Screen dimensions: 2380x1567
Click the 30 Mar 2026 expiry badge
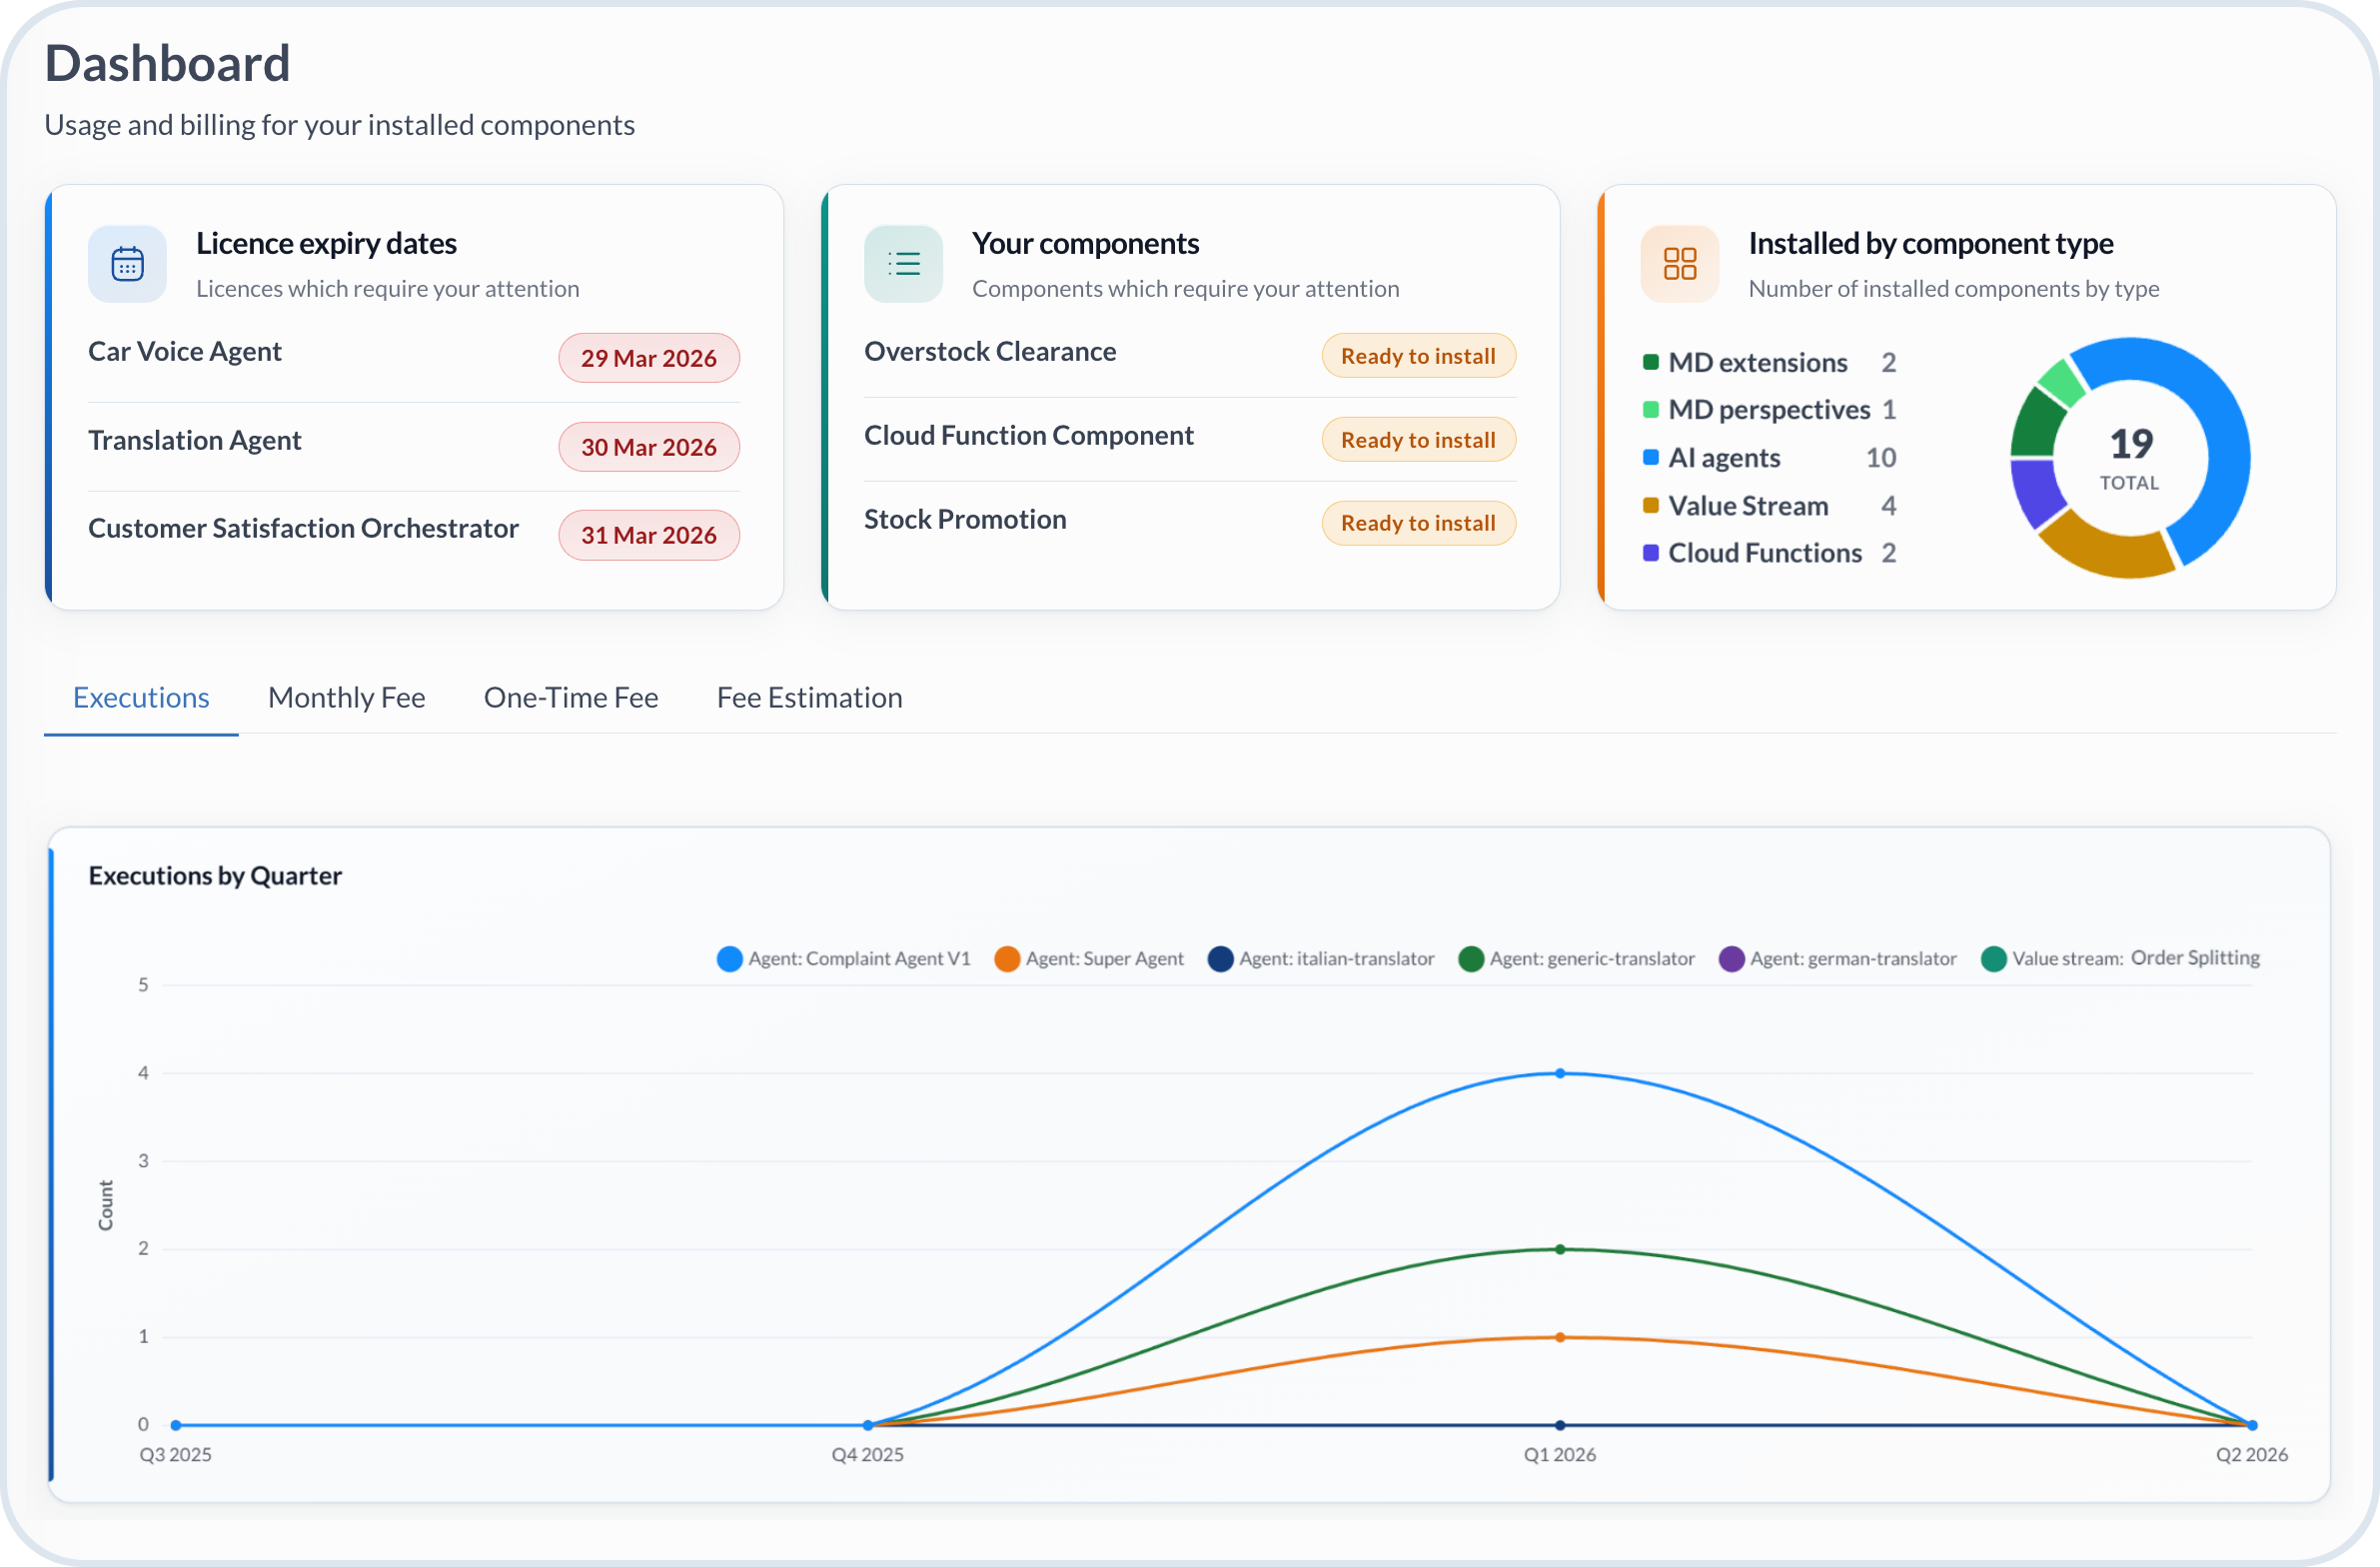649,447
